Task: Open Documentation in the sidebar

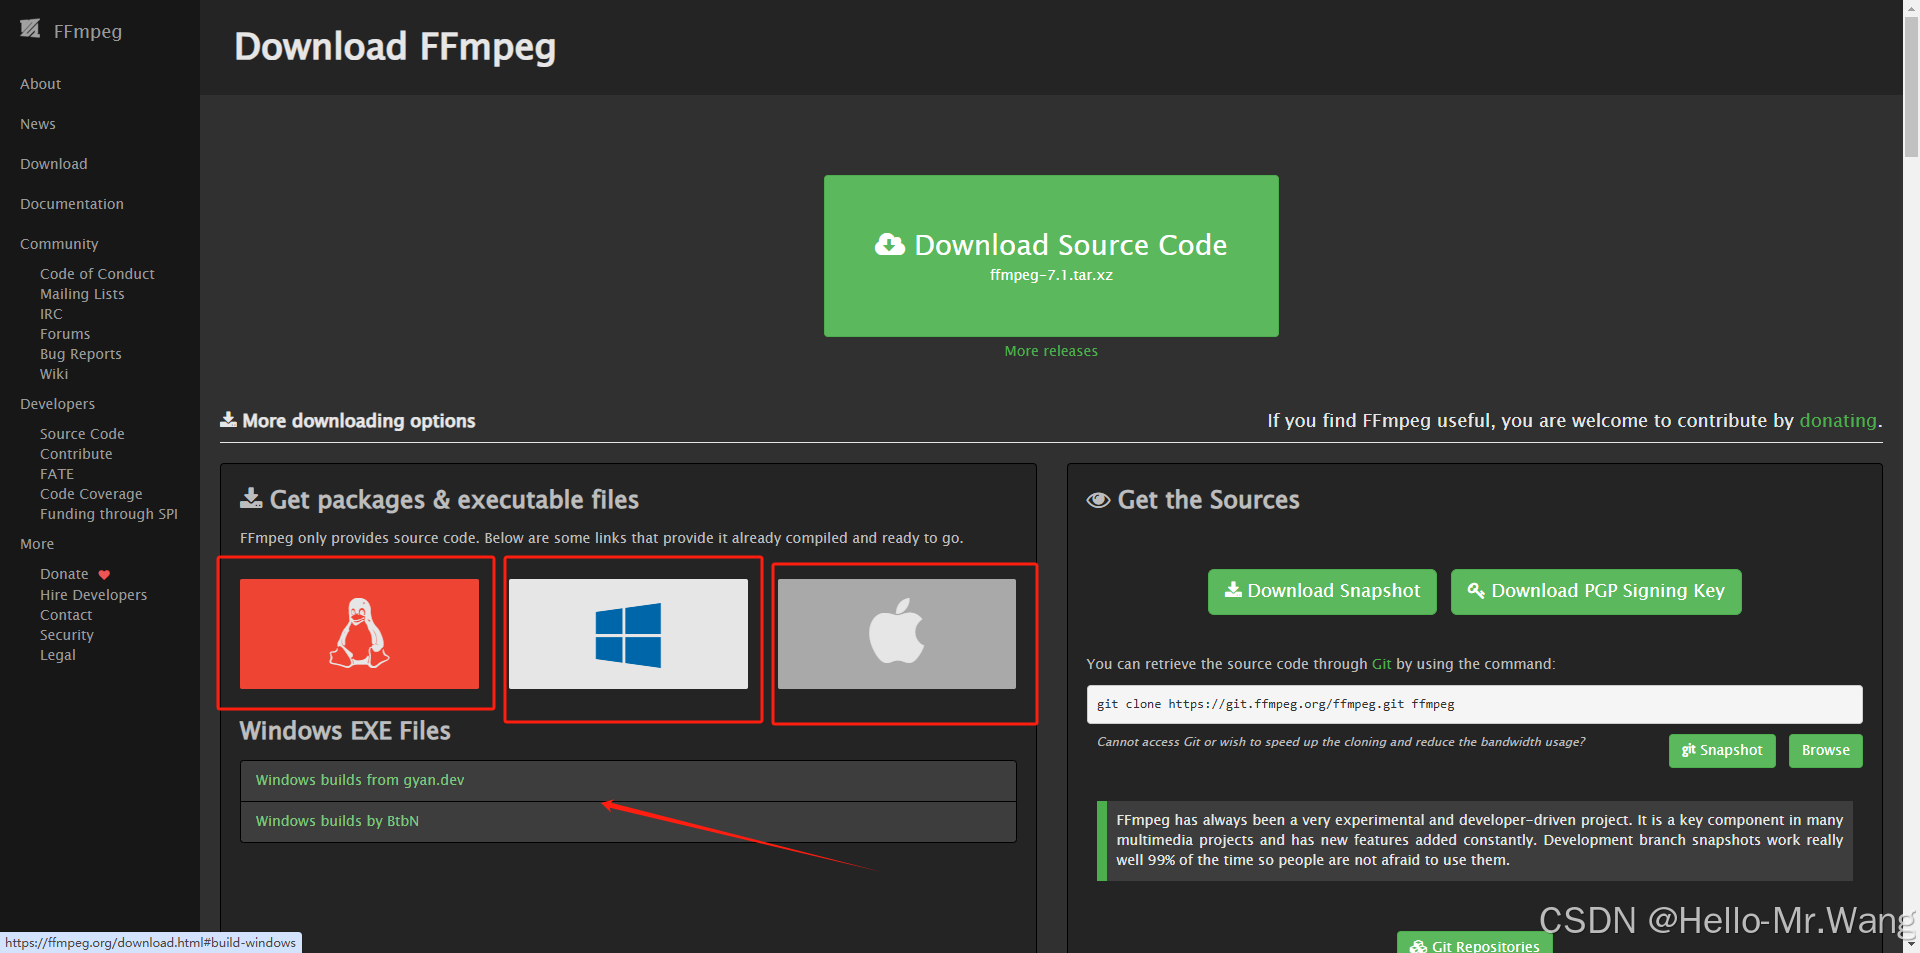Action: pos(72,204)
